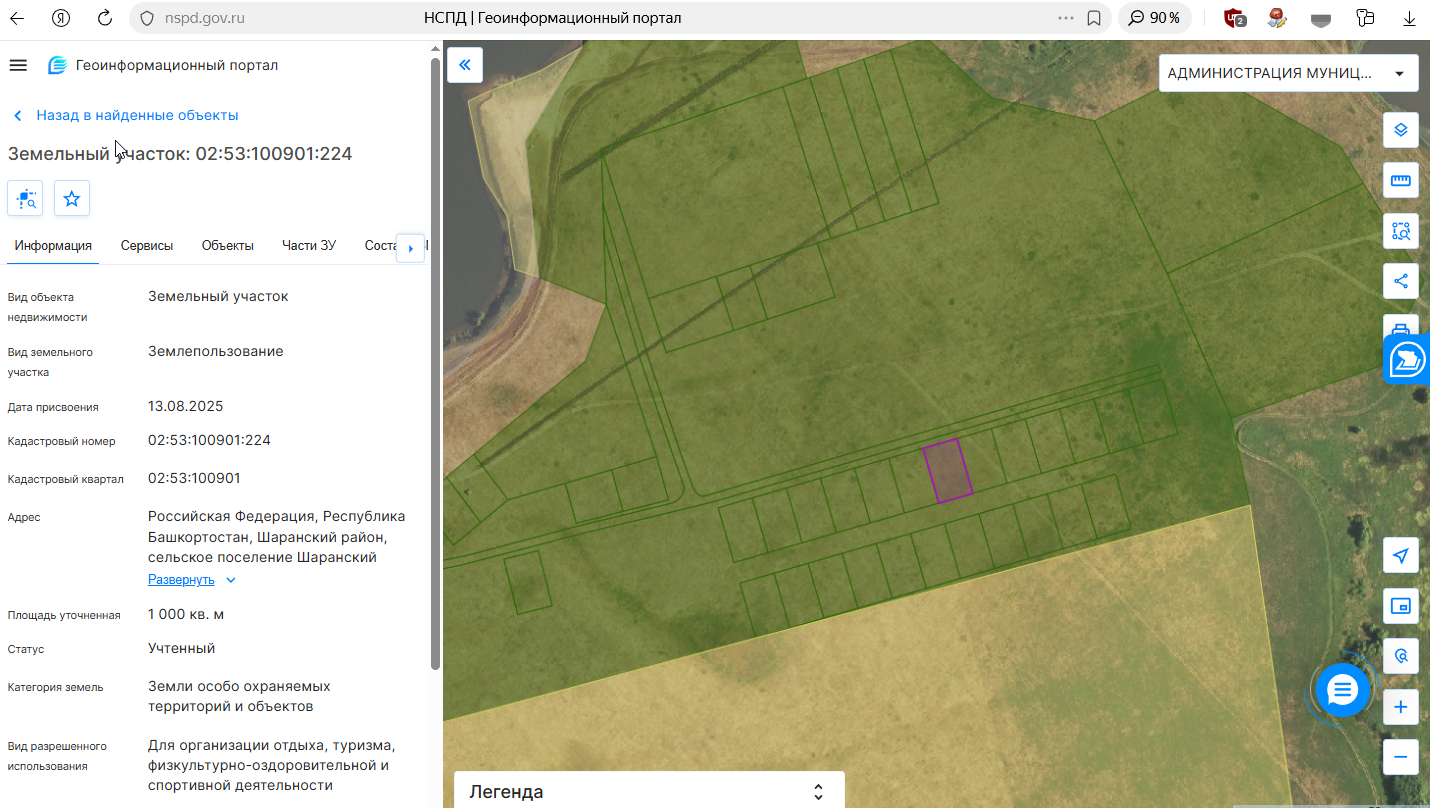
Task: Click the share map icon
Action: coord(1401,281)
